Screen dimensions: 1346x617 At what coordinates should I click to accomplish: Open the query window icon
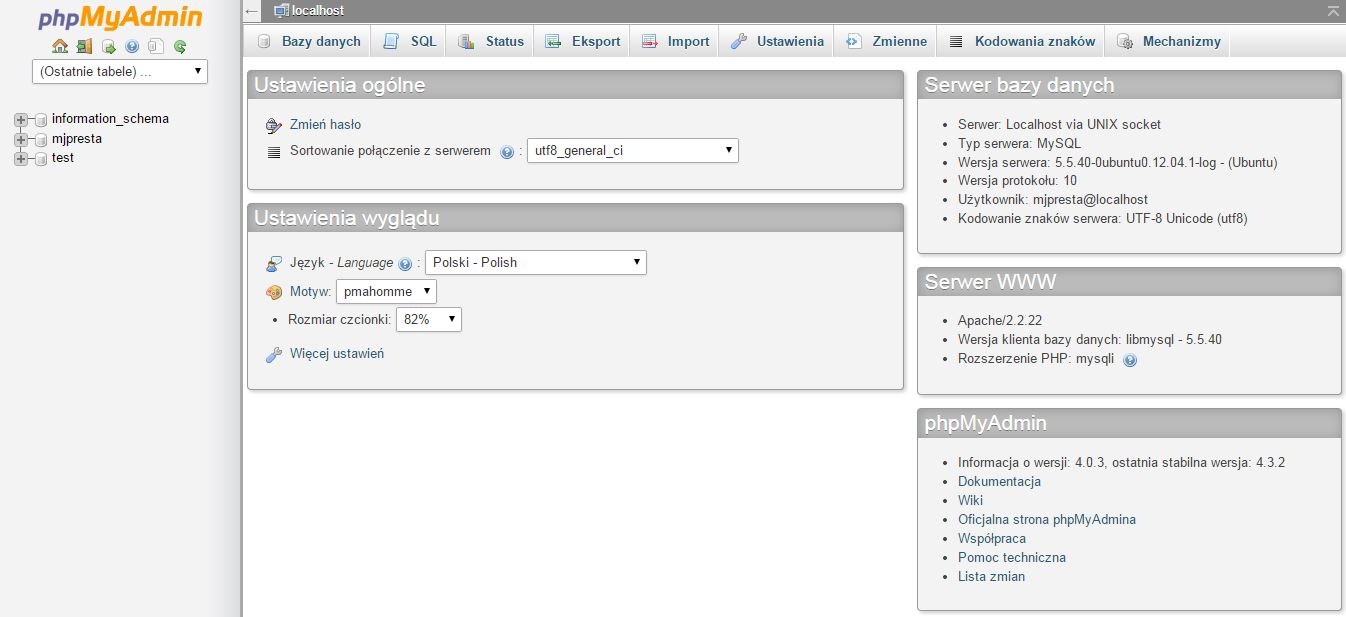109,46
